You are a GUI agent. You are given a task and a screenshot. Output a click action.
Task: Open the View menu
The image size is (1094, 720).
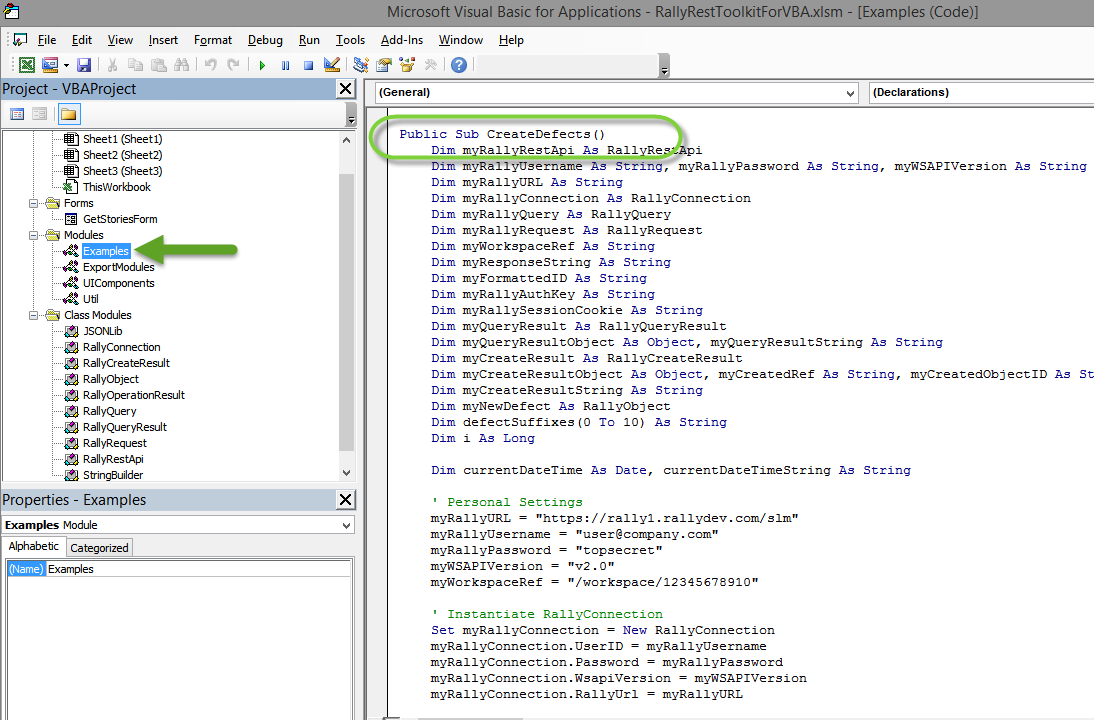click(120, 40)
